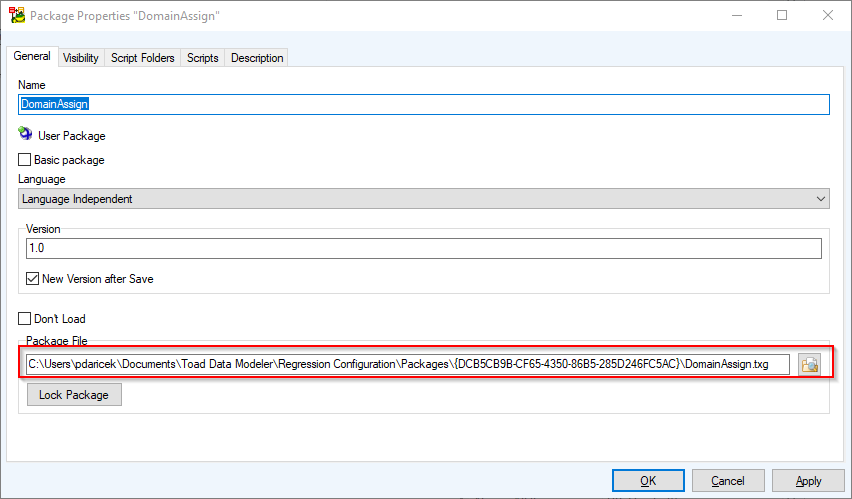Click the 'Version' group label
Screen dimensions: 852x499
tap(43, 229)
